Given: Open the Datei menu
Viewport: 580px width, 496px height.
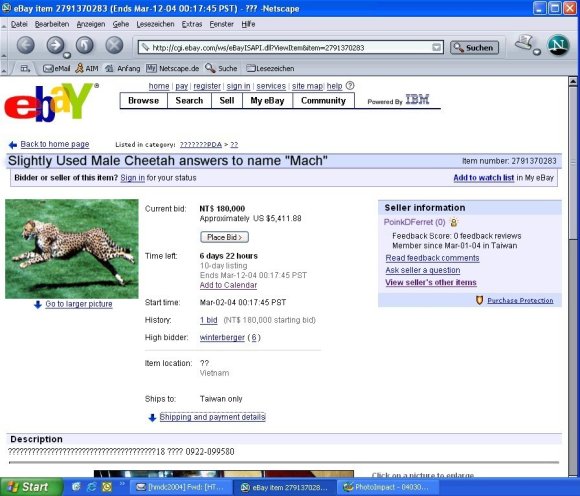Looking at the screenshot, I should [x=19, y=24].
